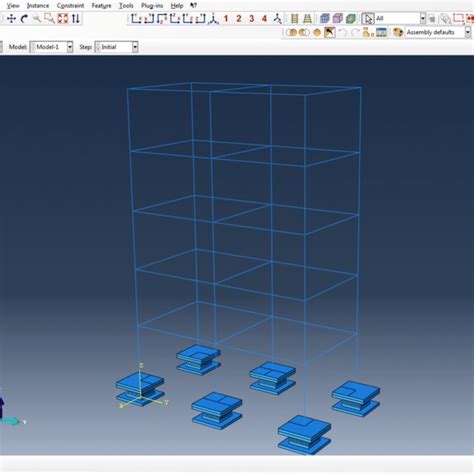Open the Help menu
This screenshot has height=474, width=474.
point(177,6)
